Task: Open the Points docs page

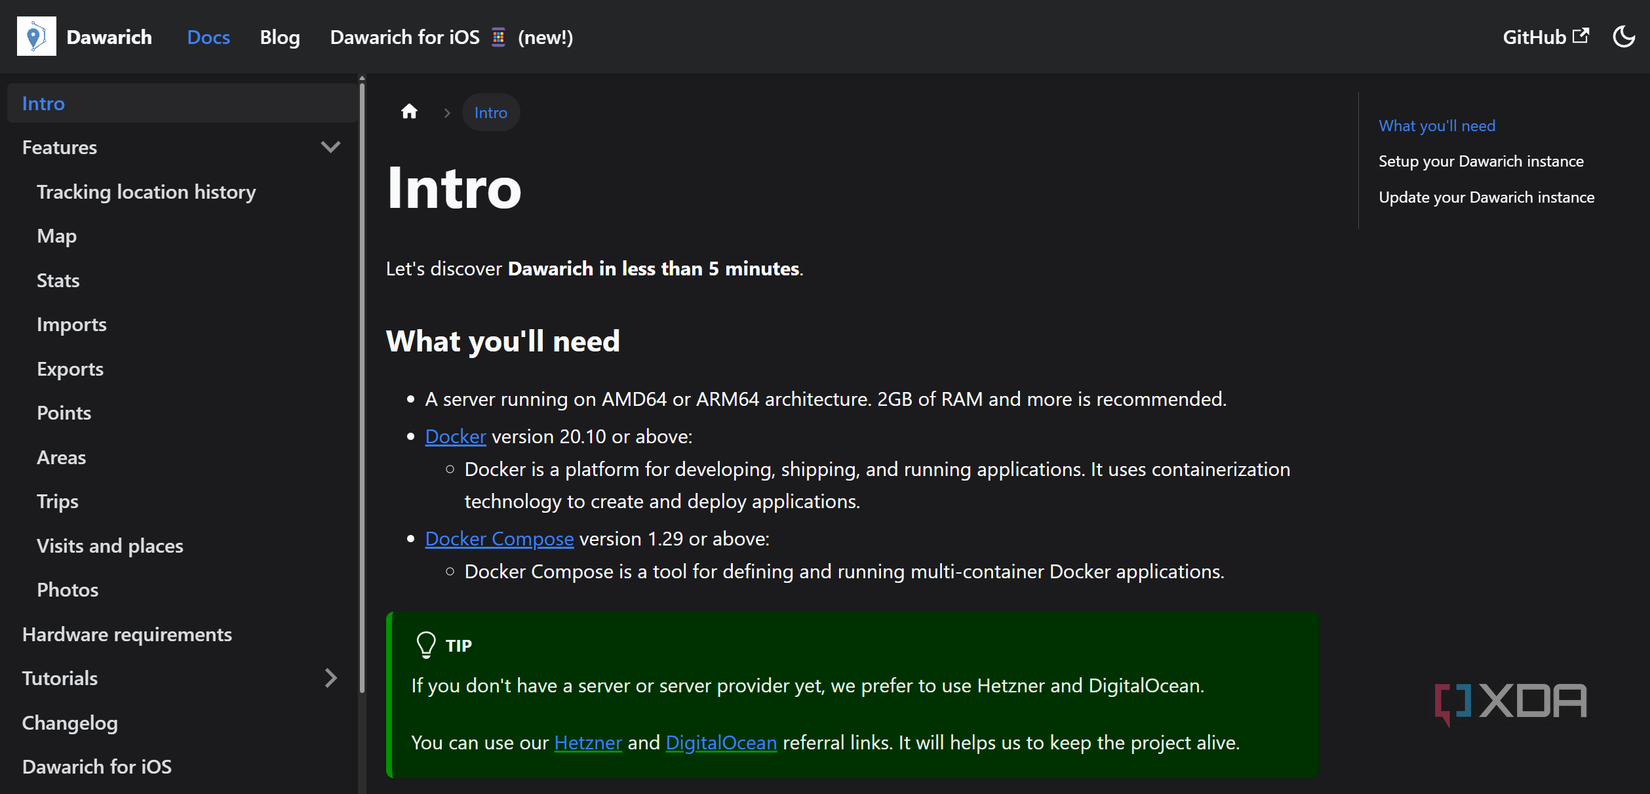Action: 64,413
